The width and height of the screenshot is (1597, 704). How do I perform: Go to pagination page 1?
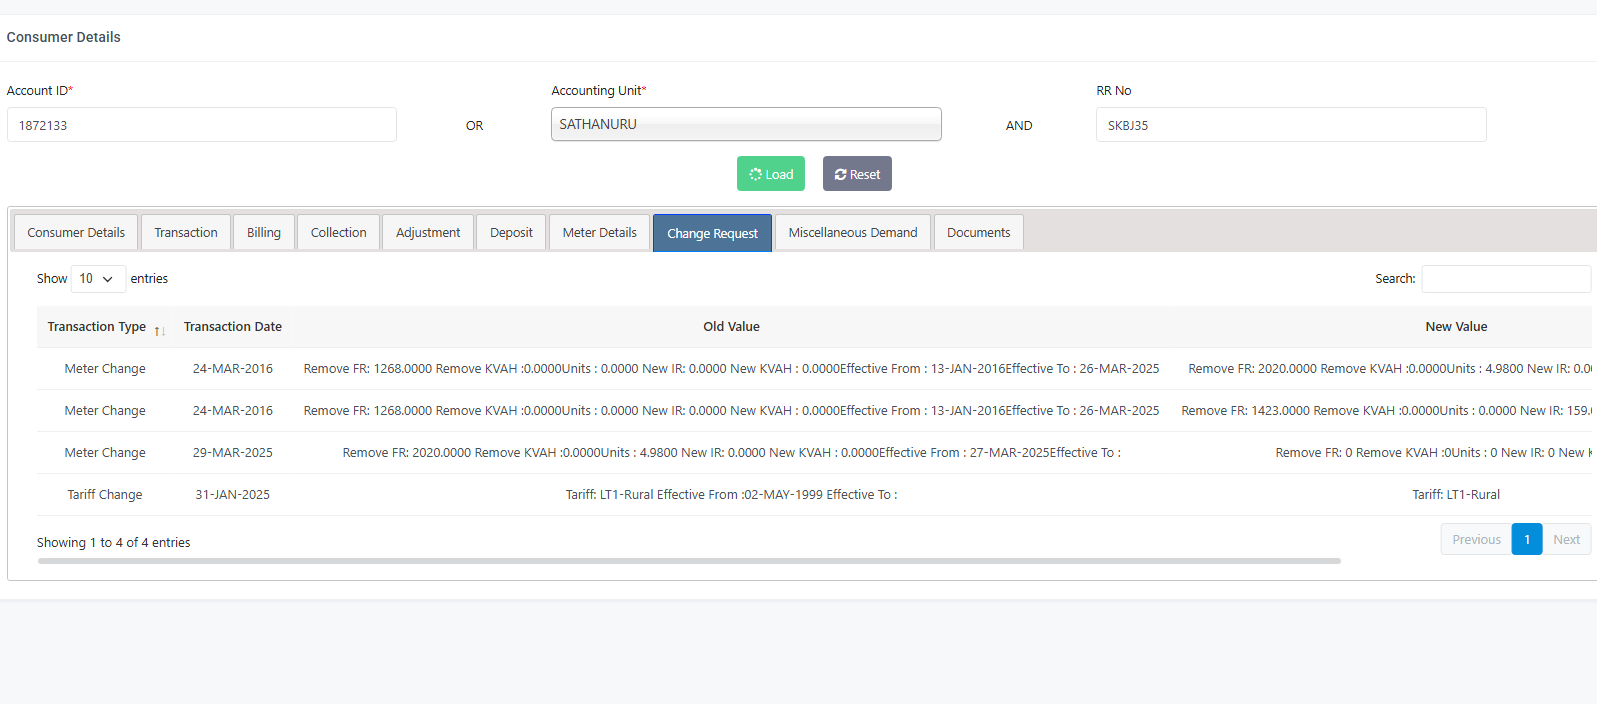(x=1527, y=539)
